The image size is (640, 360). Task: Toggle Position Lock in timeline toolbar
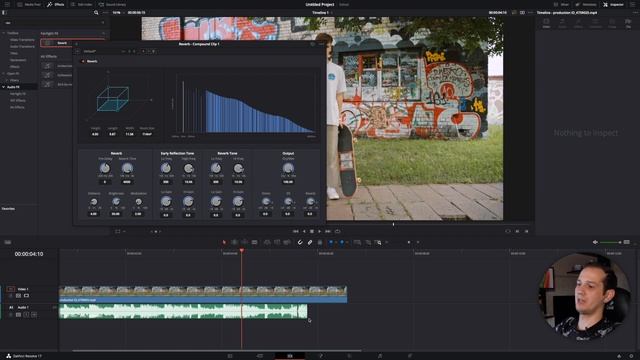[x=320, y=242]
